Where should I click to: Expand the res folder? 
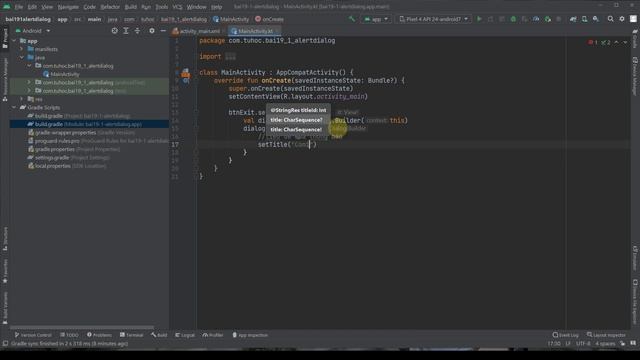tap(22, 99)
